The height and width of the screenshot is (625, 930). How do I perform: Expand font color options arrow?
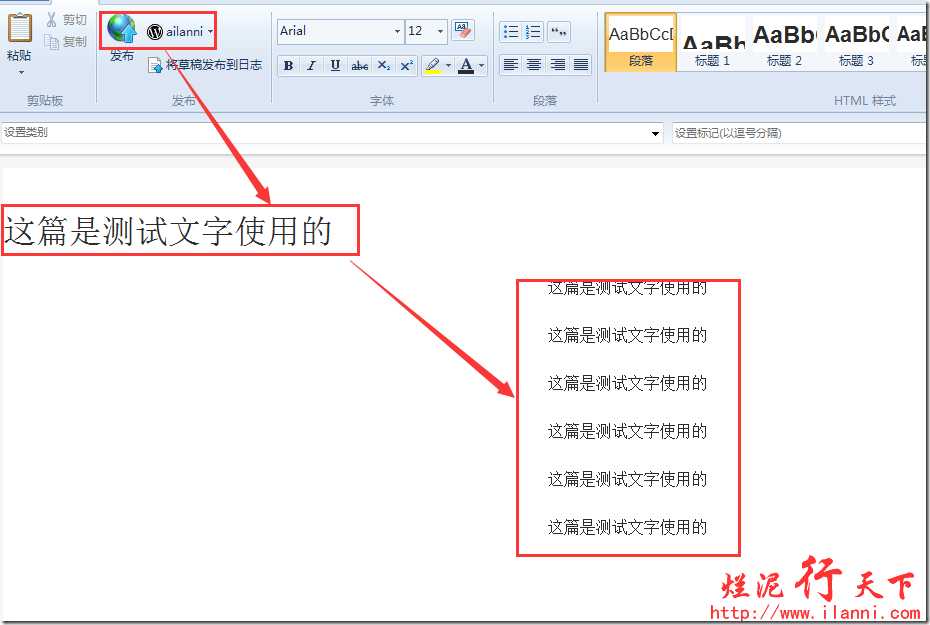pyautogui.click(x=482, y=65)
